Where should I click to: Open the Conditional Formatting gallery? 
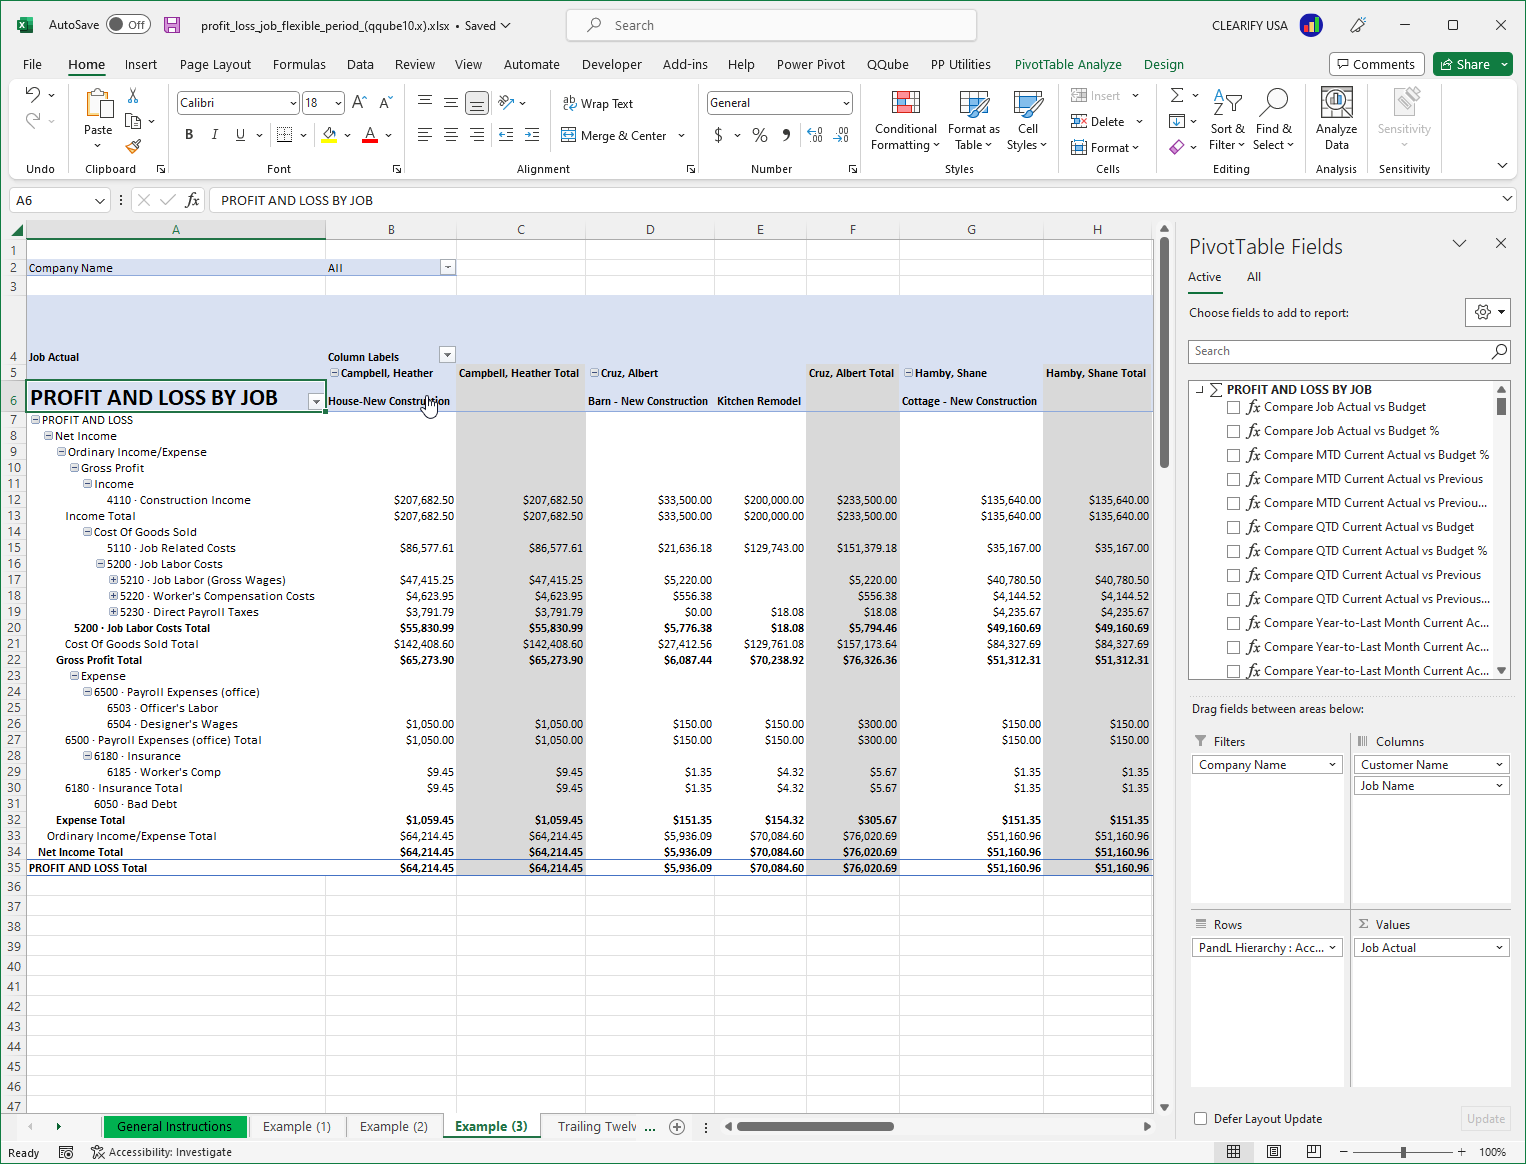tap(904, 120)
